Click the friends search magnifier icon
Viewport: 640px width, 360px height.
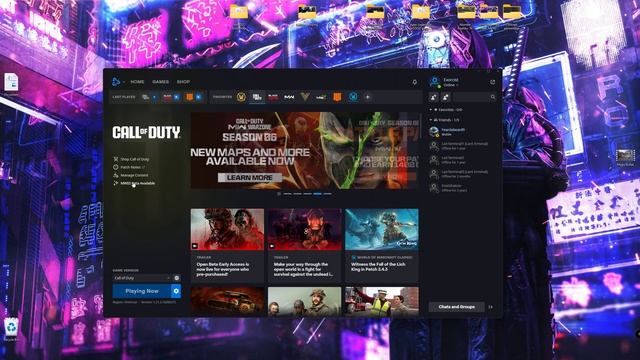pos(493,97)
